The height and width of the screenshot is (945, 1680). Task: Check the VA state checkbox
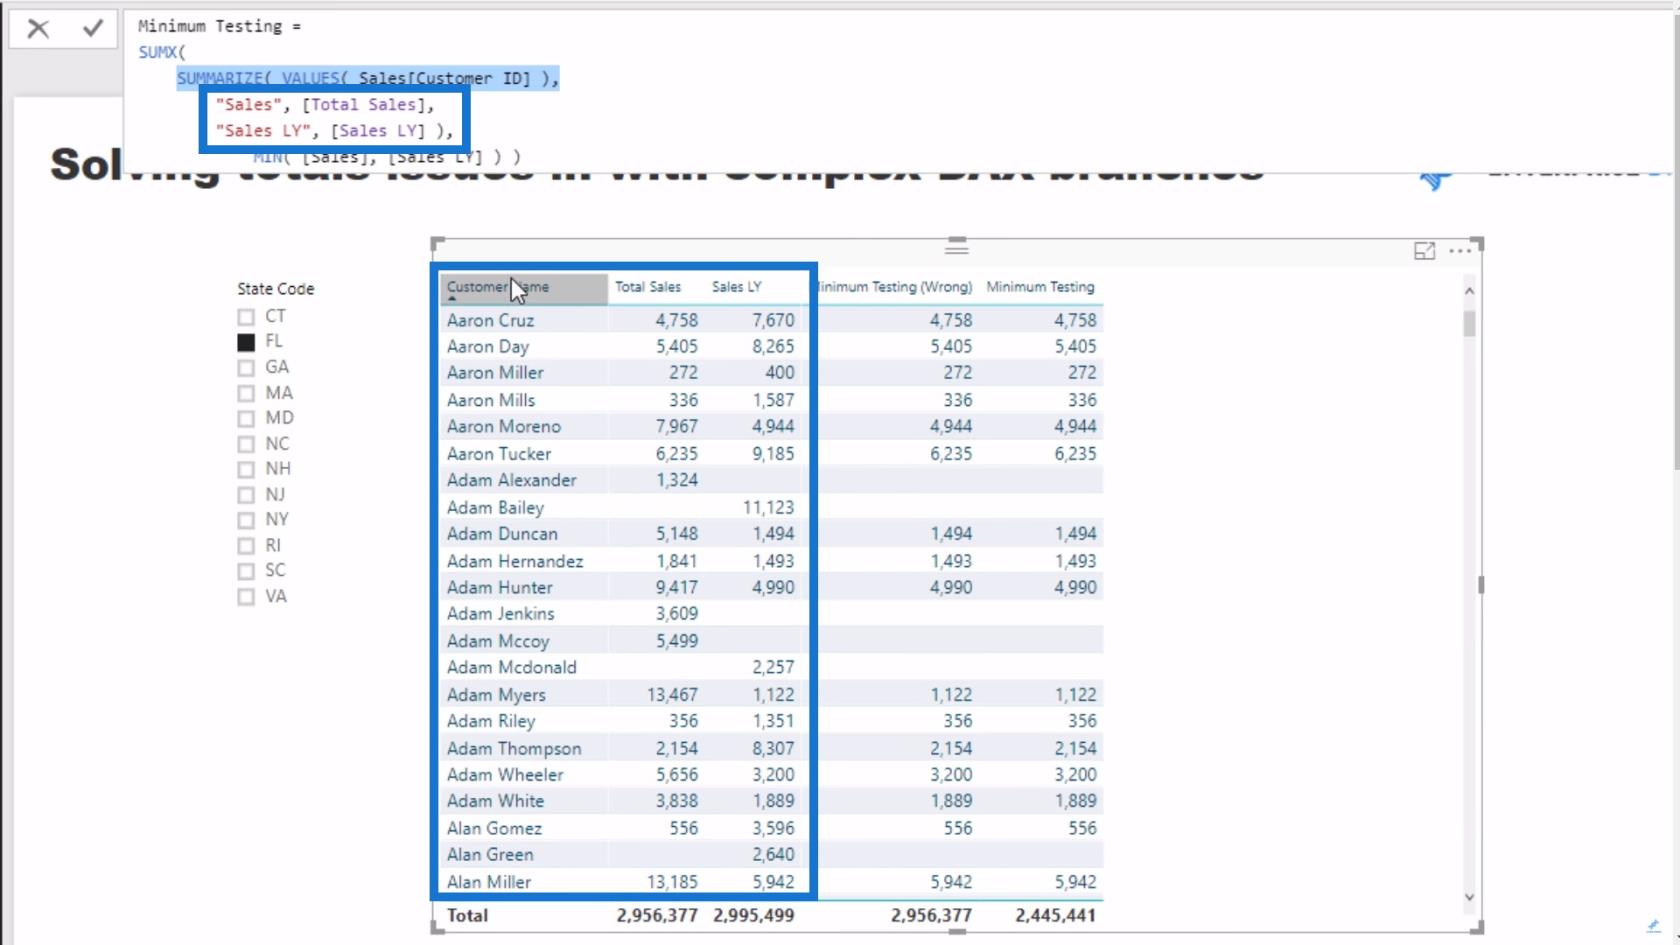pyautogui.click(x=246, y=598)
